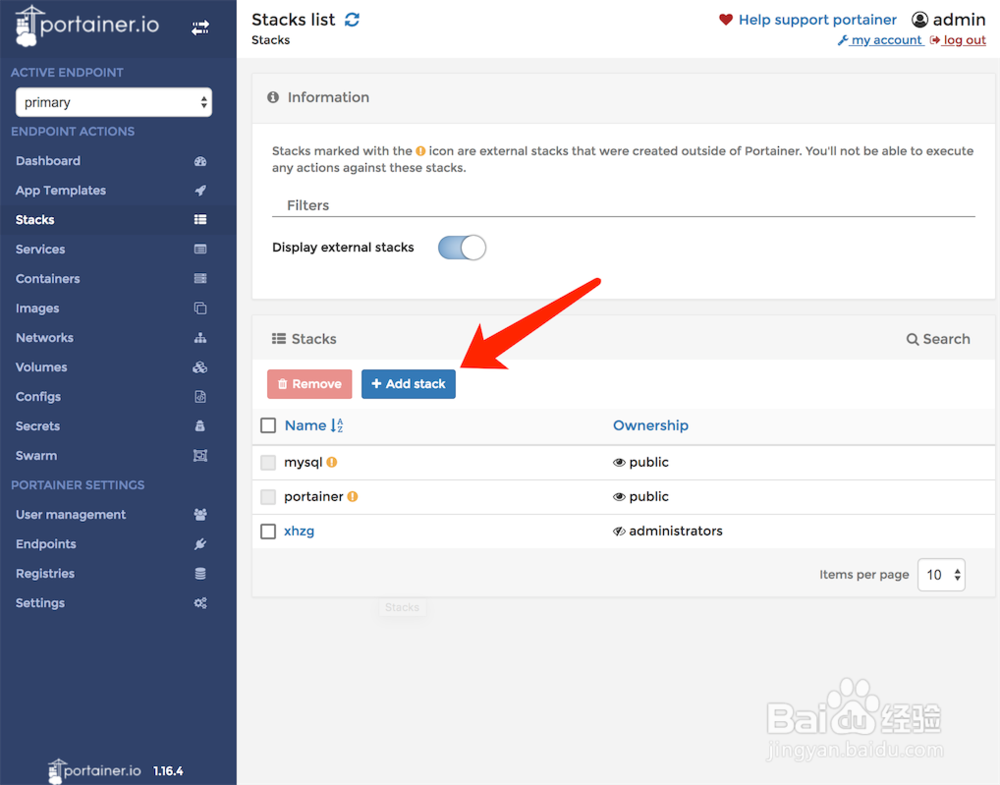Click the log out link

click(x=958, y=40)
